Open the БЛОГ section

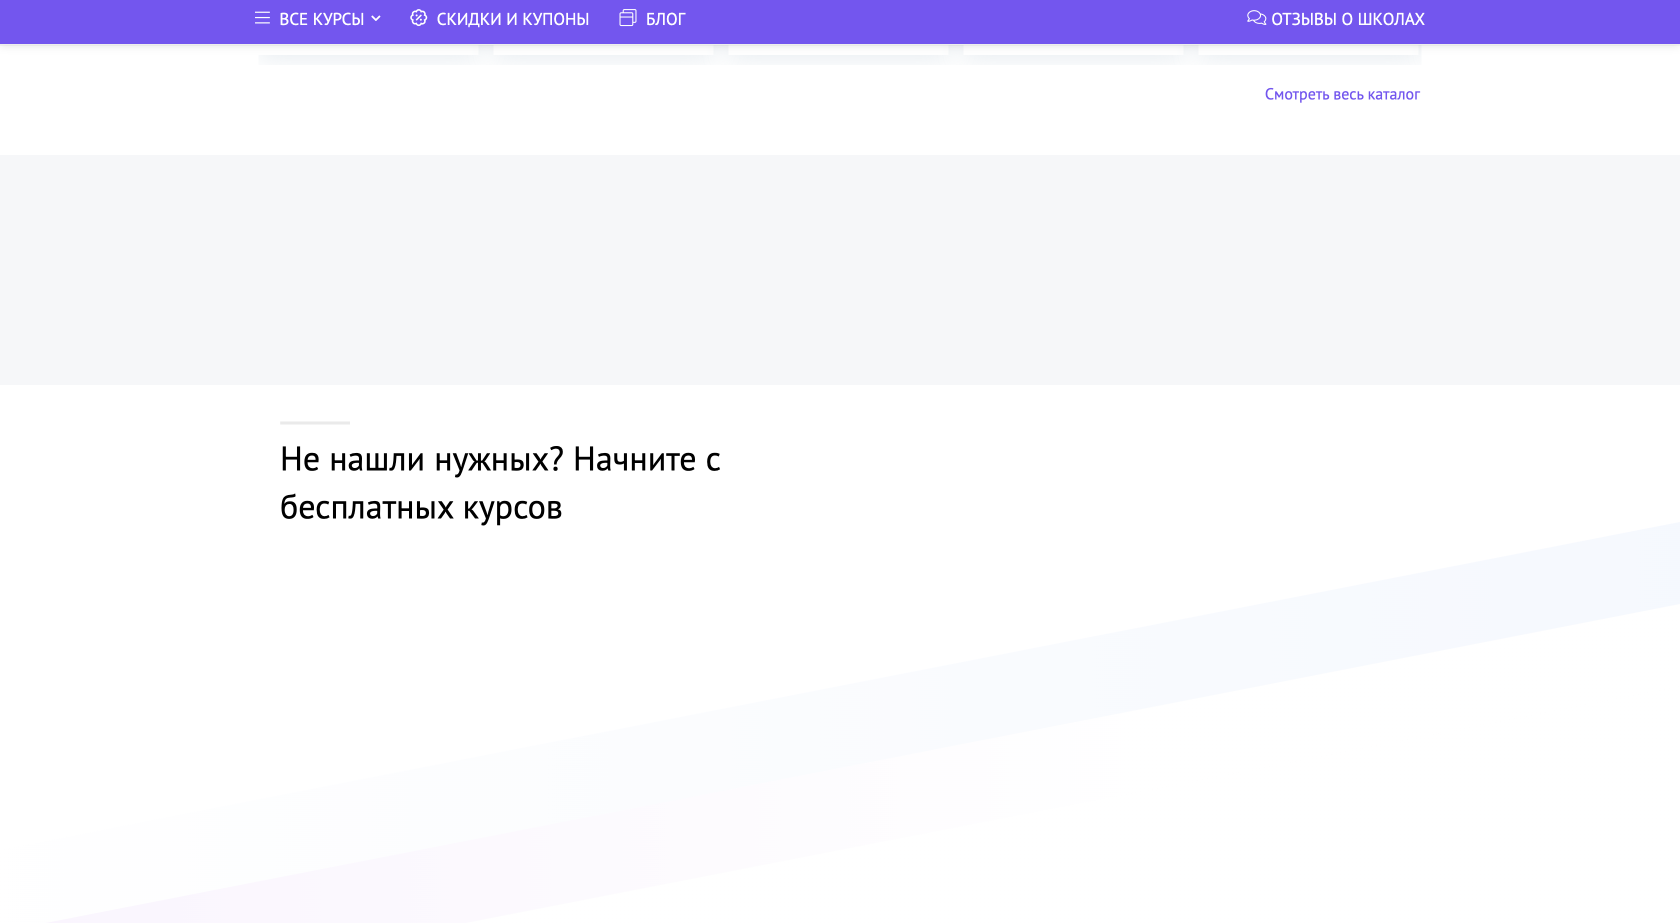[665, 19]
